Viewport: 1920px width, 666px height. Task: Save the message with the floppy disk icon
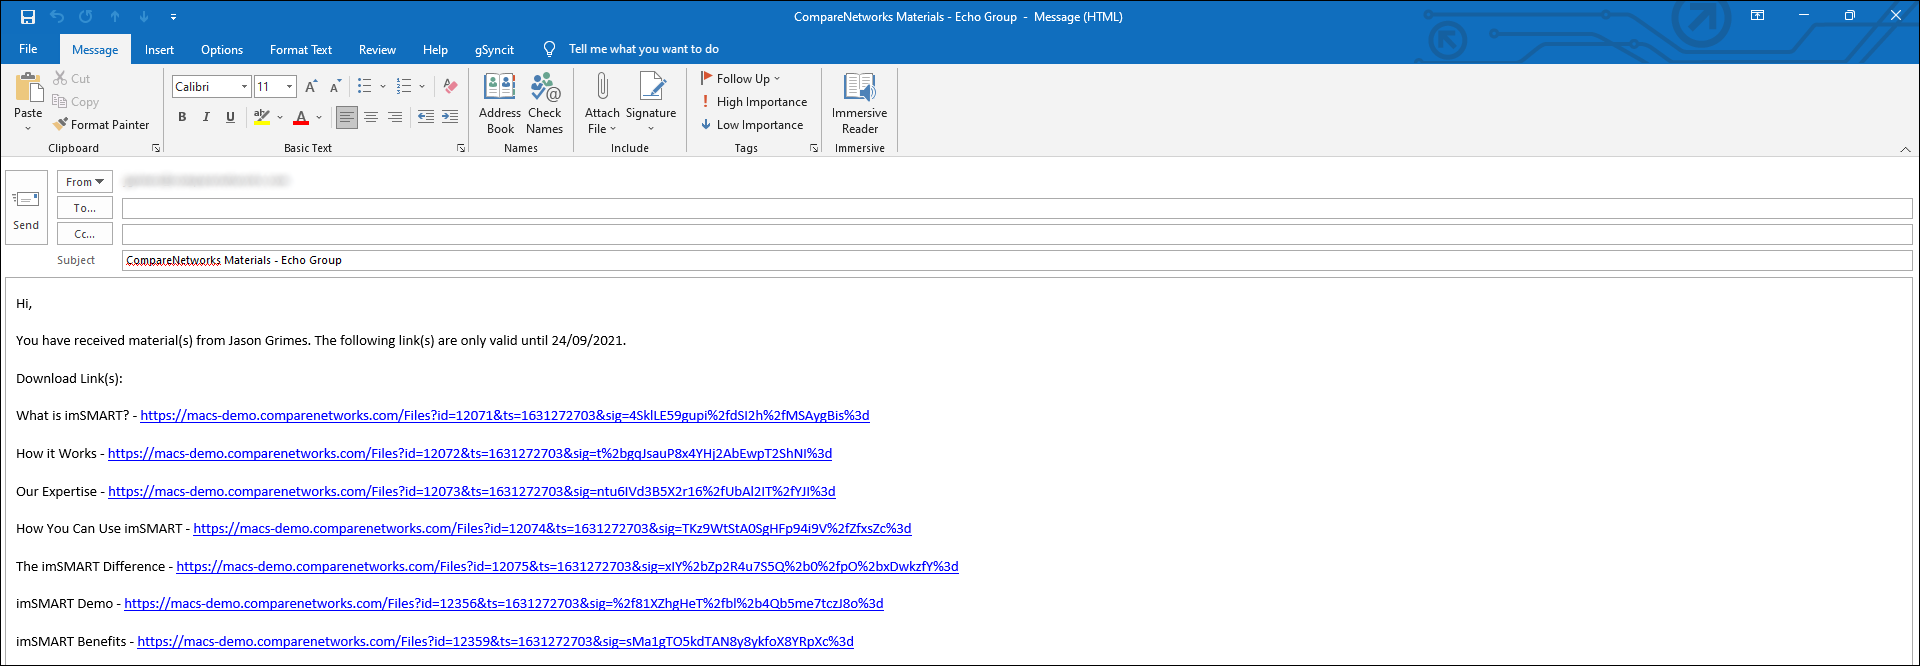[28, 17]
